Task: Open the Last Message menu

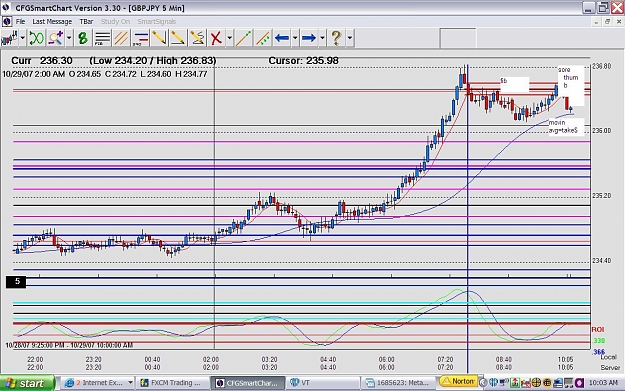Action: click(52, 22)
